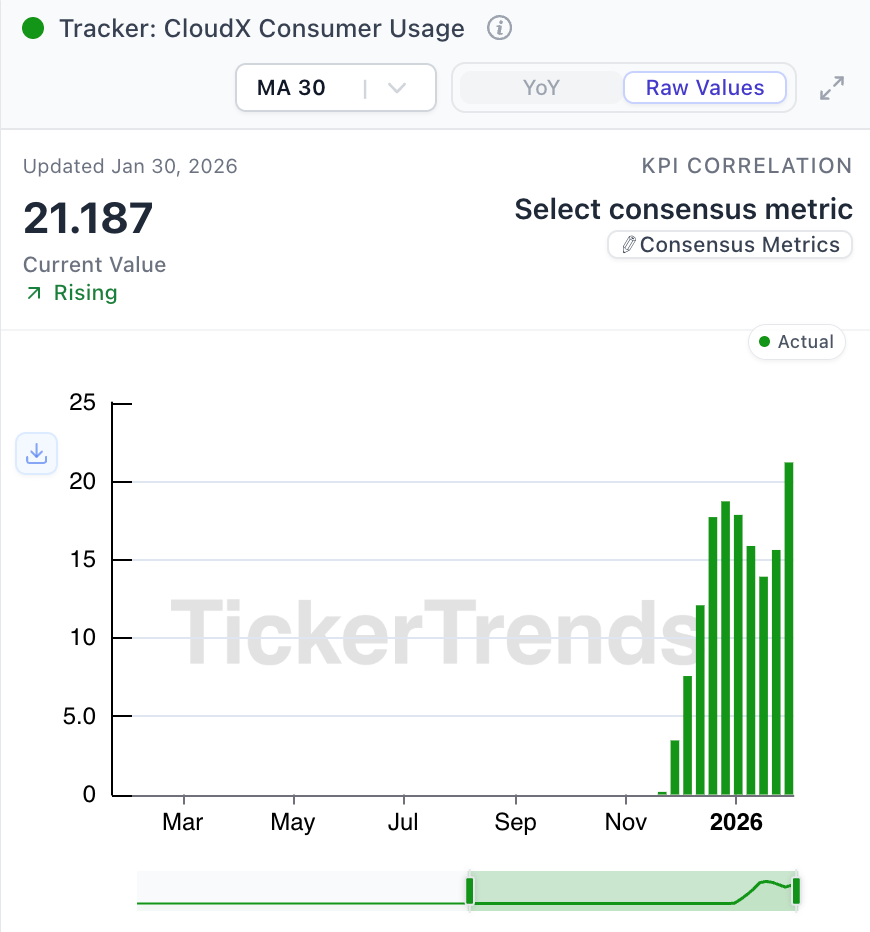Screen dimensions: 870x932
Task: Click the bar reaching about 12
Action: click(700, 700)
